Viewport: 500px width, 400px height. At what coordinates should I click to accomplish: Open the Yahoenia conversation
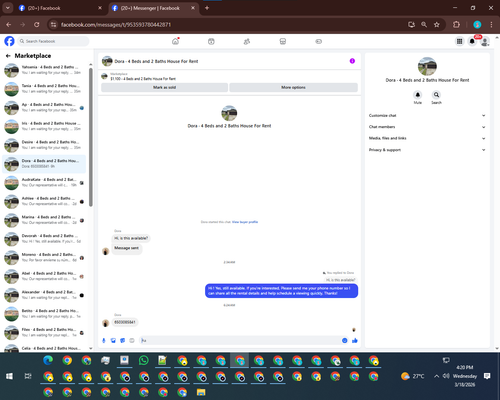[44, 70]
